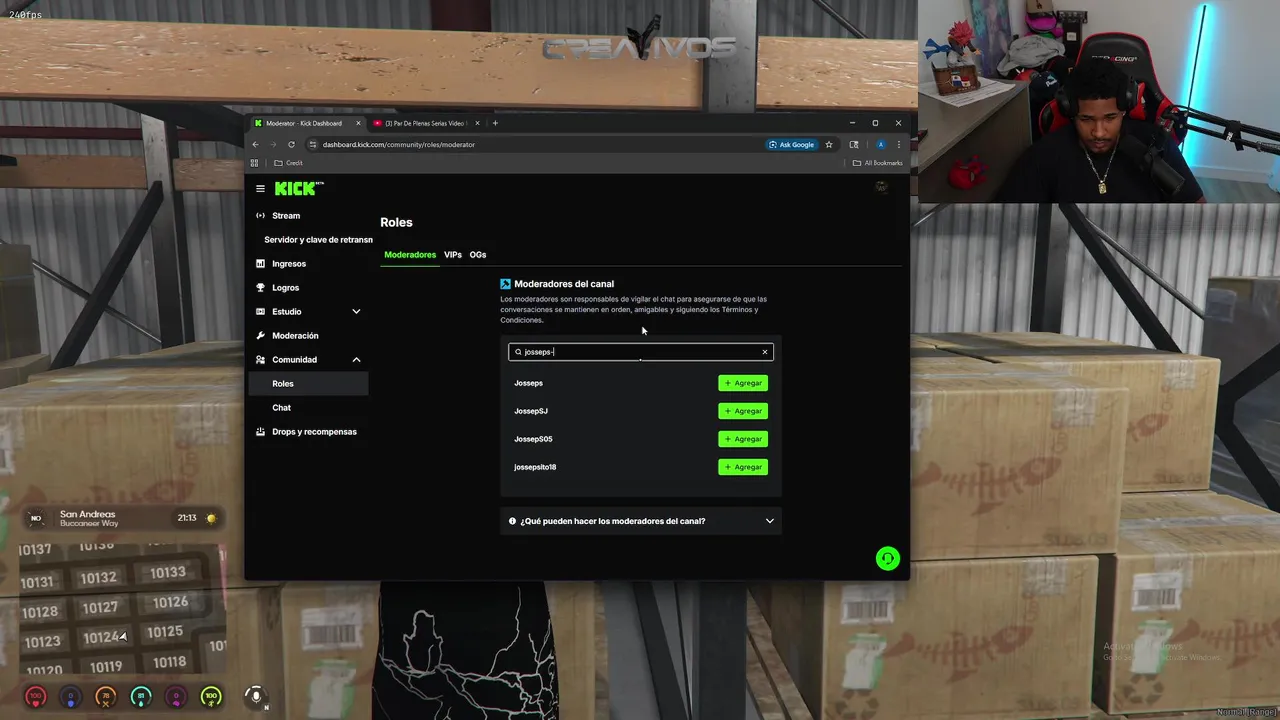Screen dimensions: 1280x720
Task: Add Josseps as moderator
Action: point(743,383)
